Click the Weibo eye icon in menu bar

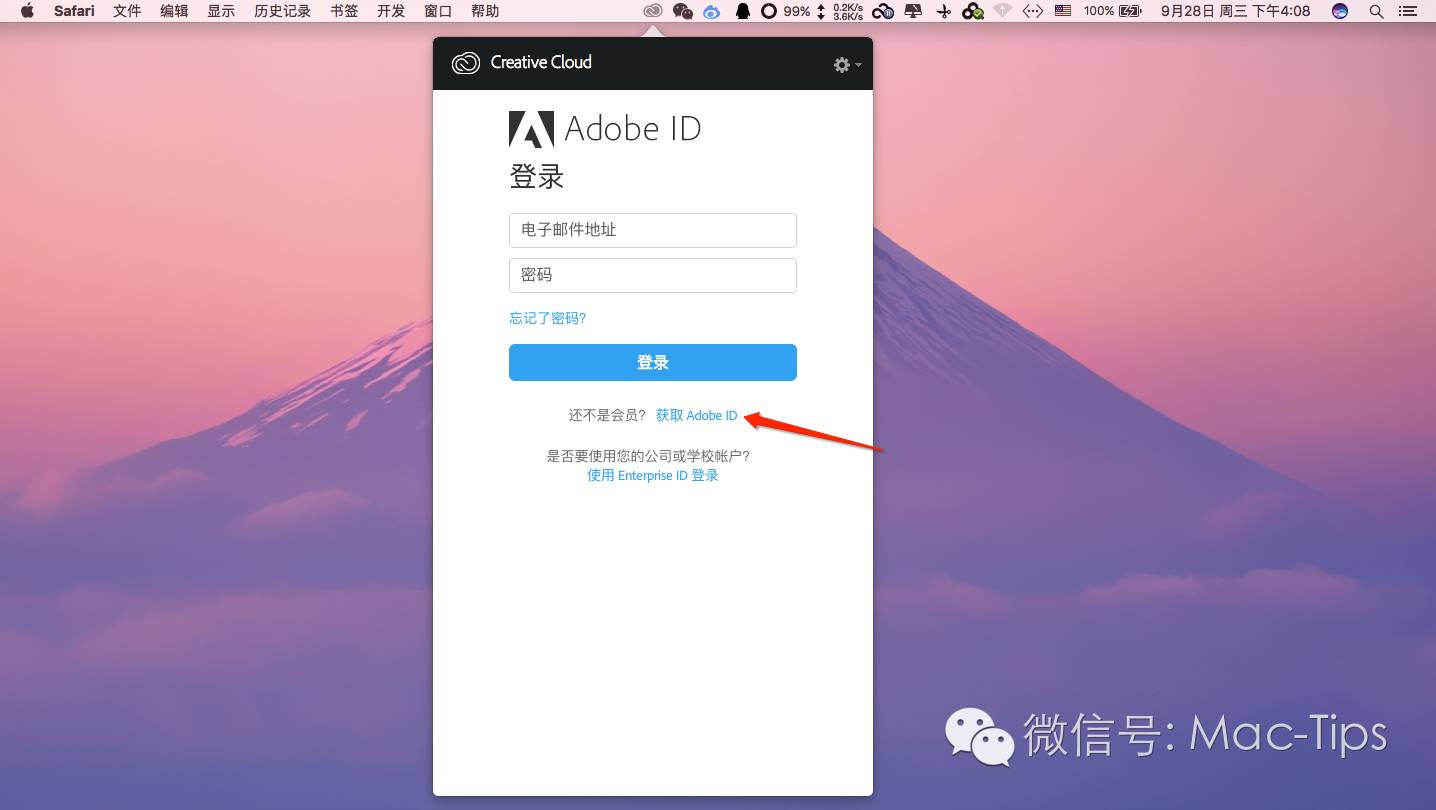tap(711, 11)
